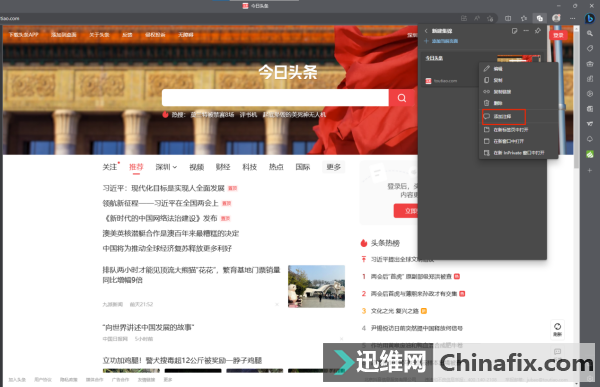The image size is (600, 387).
Task: Click the 关于头条 link in the top bar
Action: click(x=99, y=35)
